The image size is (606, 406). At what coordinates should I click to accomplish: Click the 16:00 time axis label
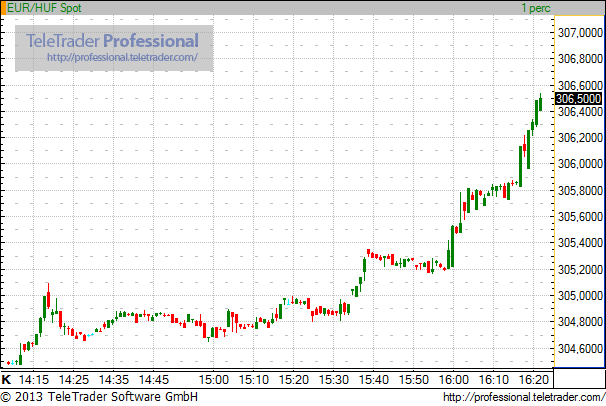454,380
